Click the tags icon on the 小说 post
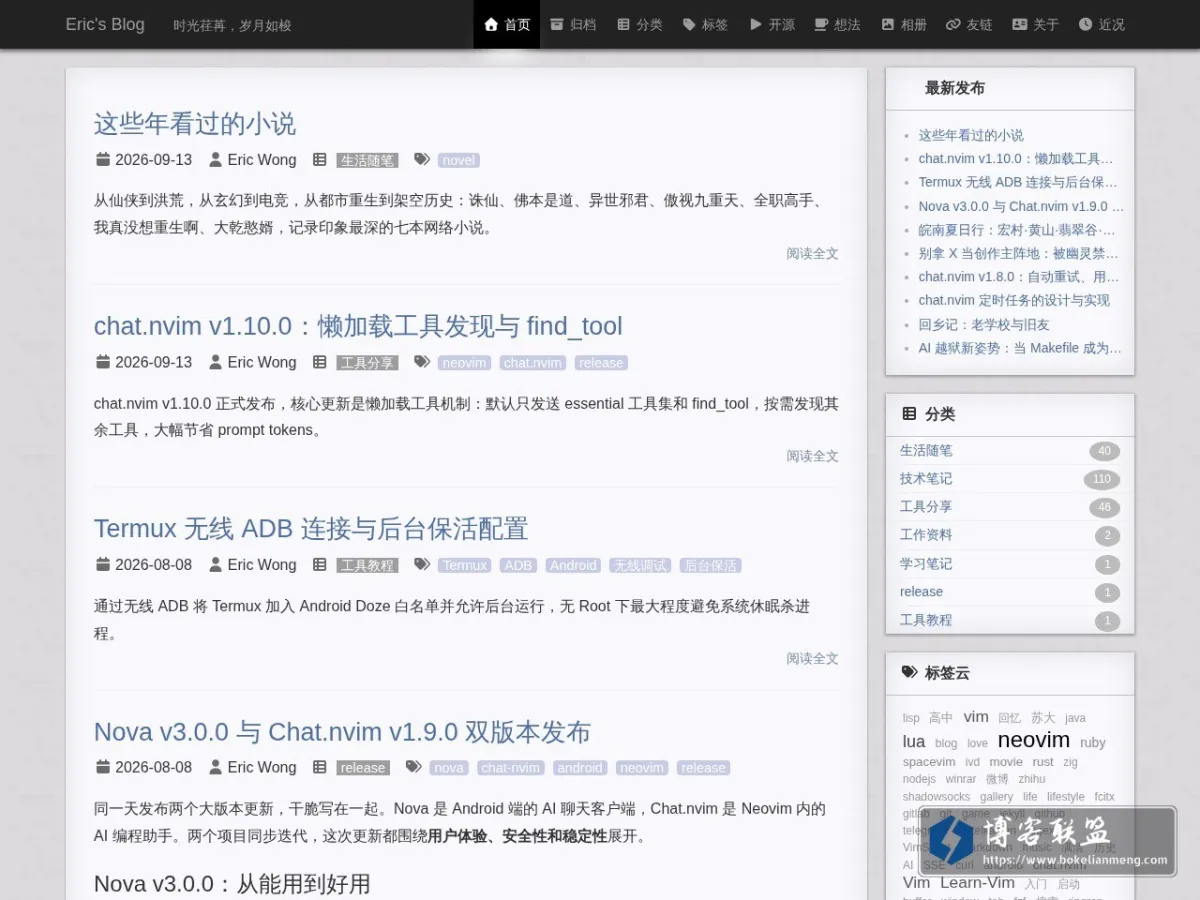1200x900 pixels. pos(422,159)
